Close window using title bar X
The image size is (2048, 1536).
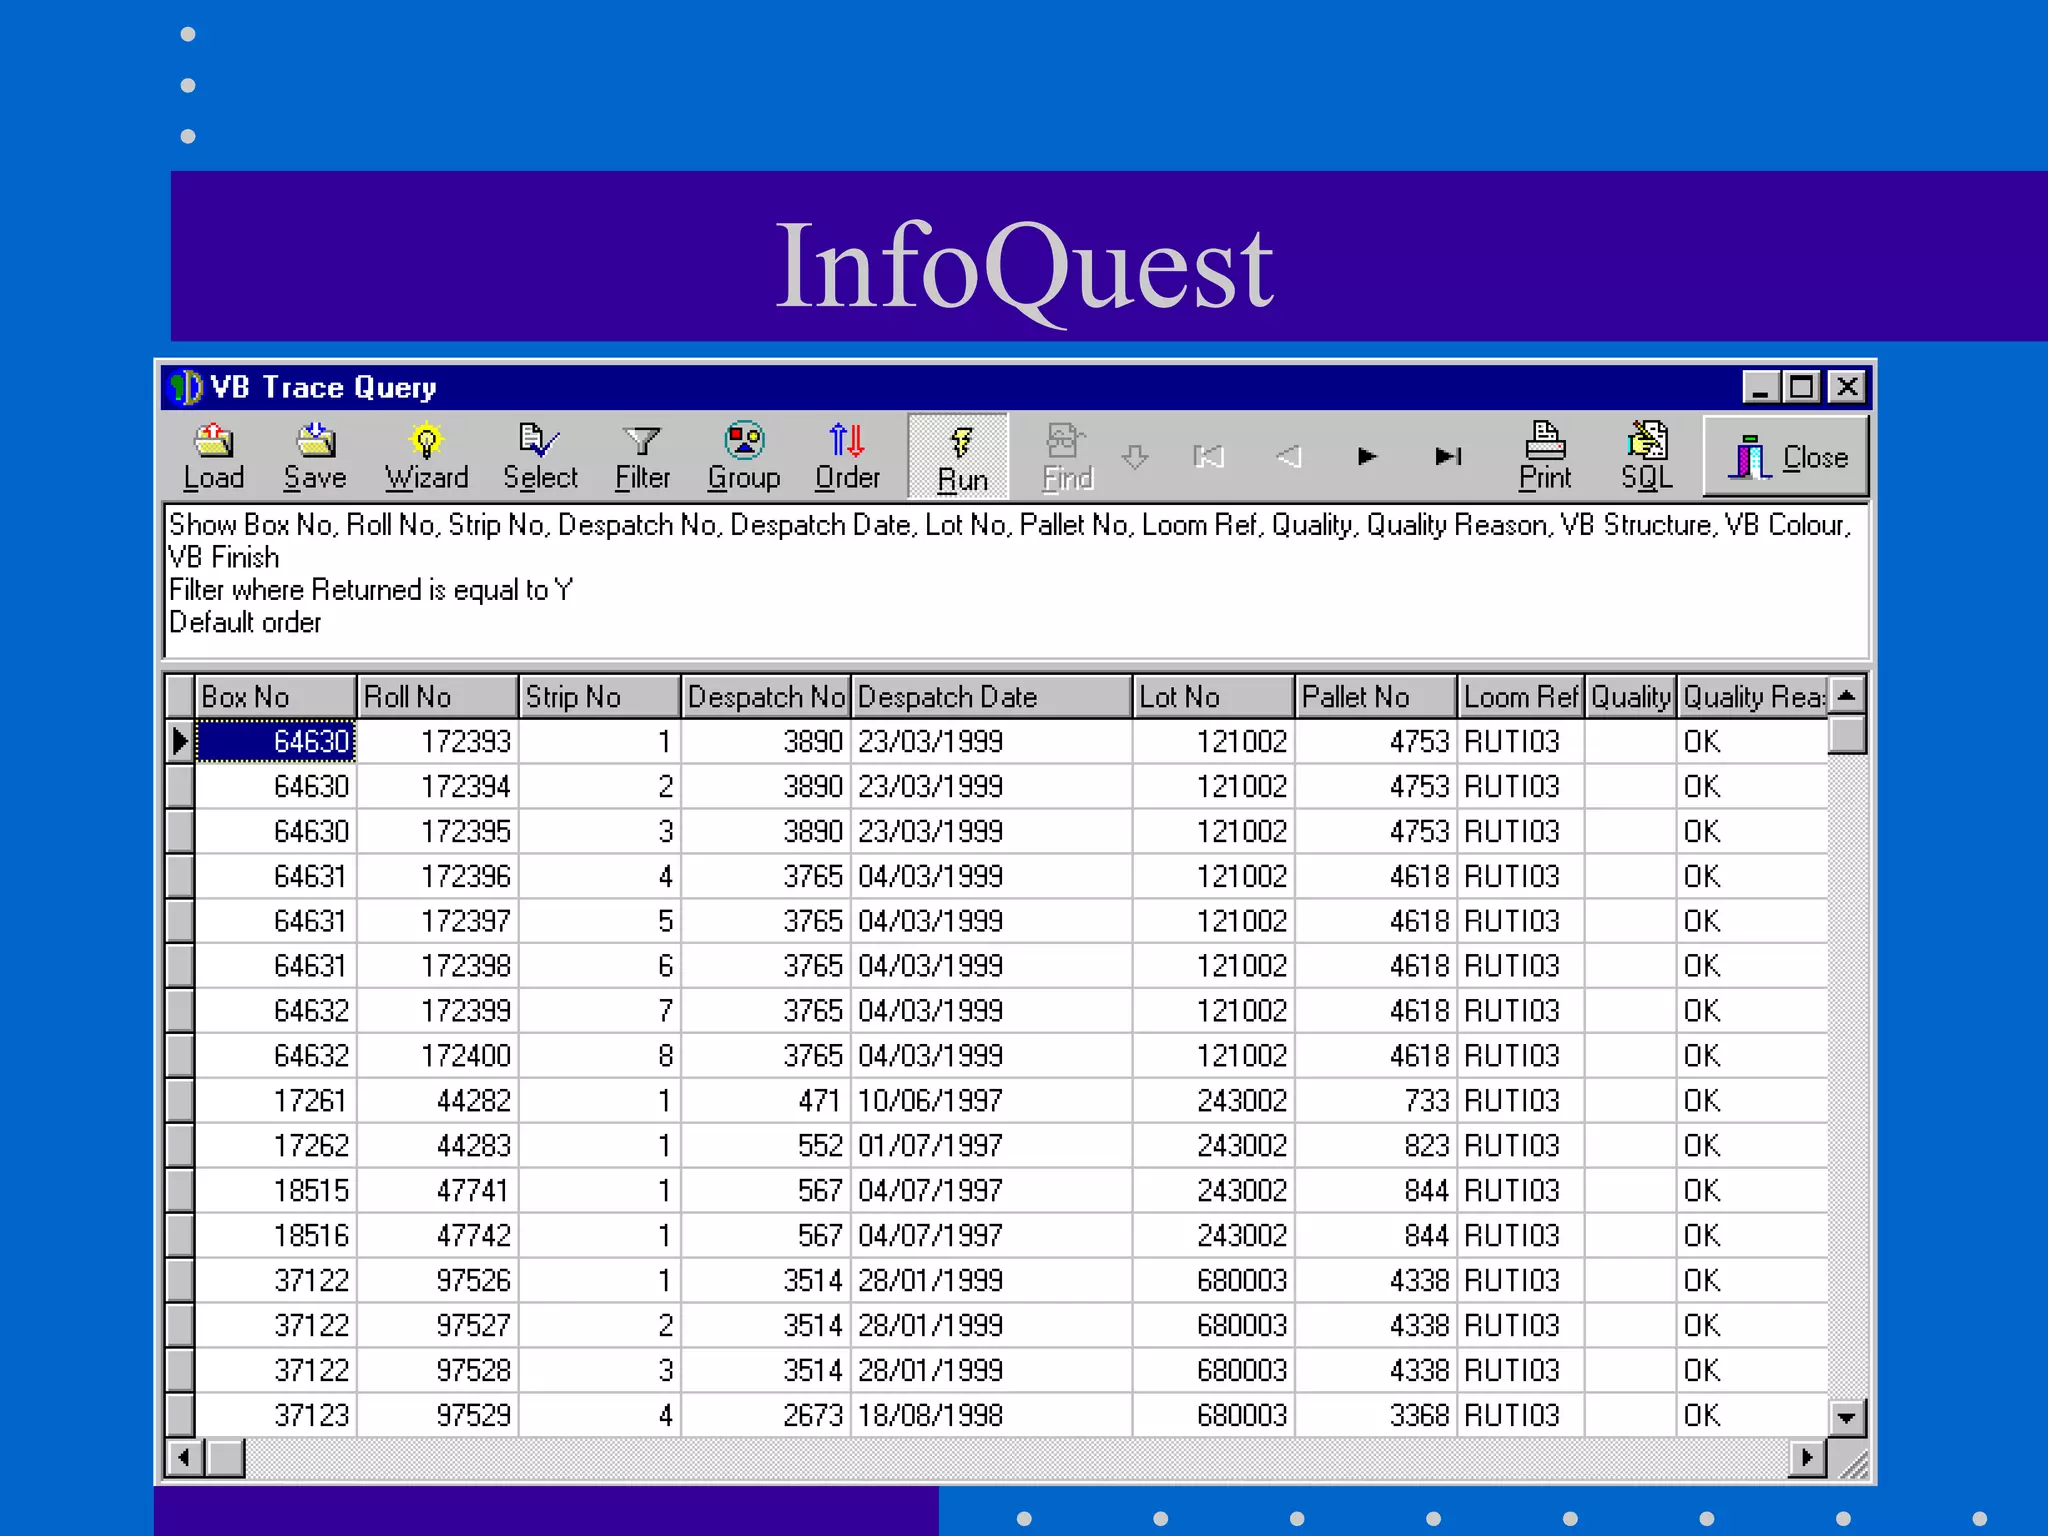[x=1847, y=387]
